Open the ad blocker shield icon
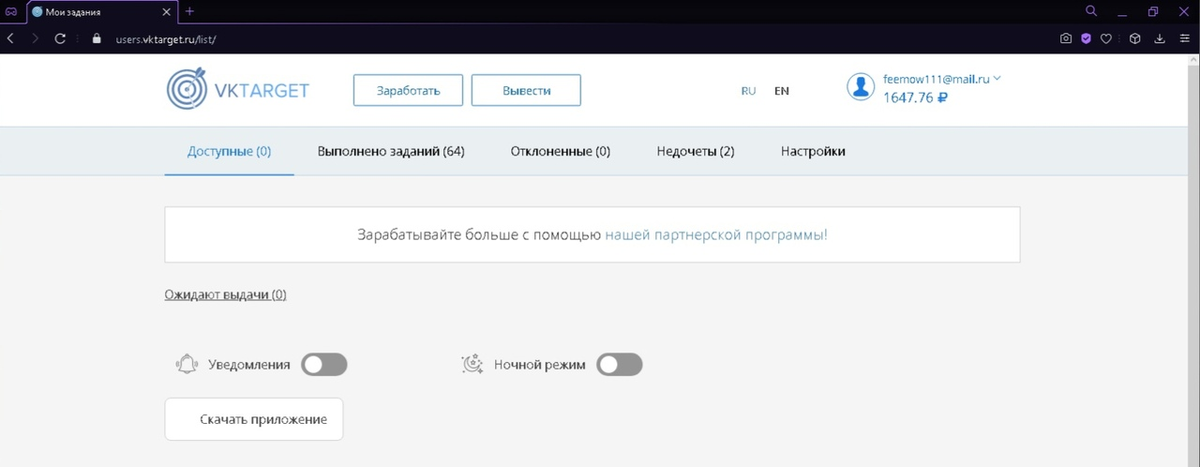Viewport: 1200px width, 467px height. (1086, 39)
